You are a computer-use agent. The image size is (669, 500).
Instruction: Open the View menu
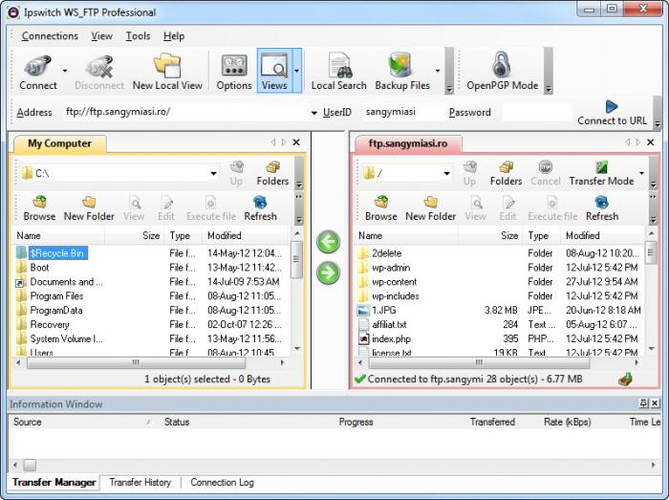102,36
